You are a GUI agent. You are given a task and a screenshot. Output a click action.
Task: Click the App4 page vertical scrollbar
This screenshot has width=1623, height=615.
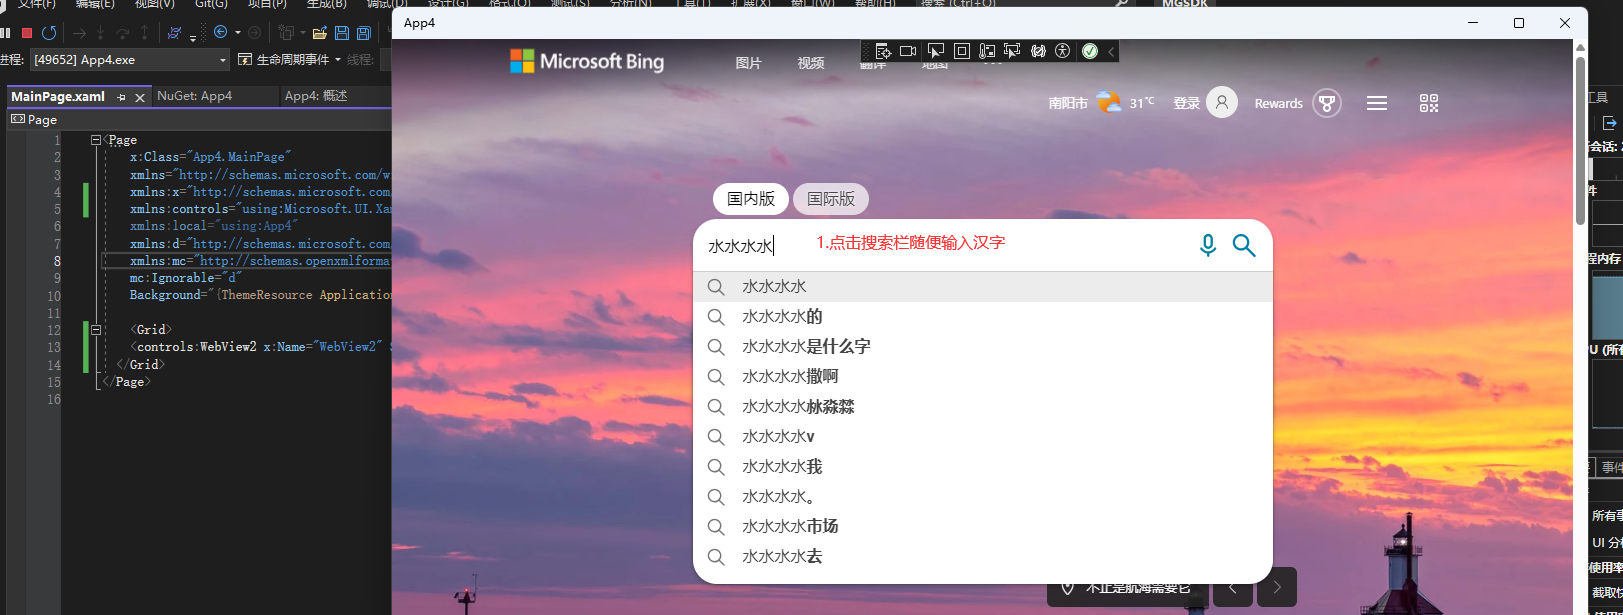(1580, 140)
